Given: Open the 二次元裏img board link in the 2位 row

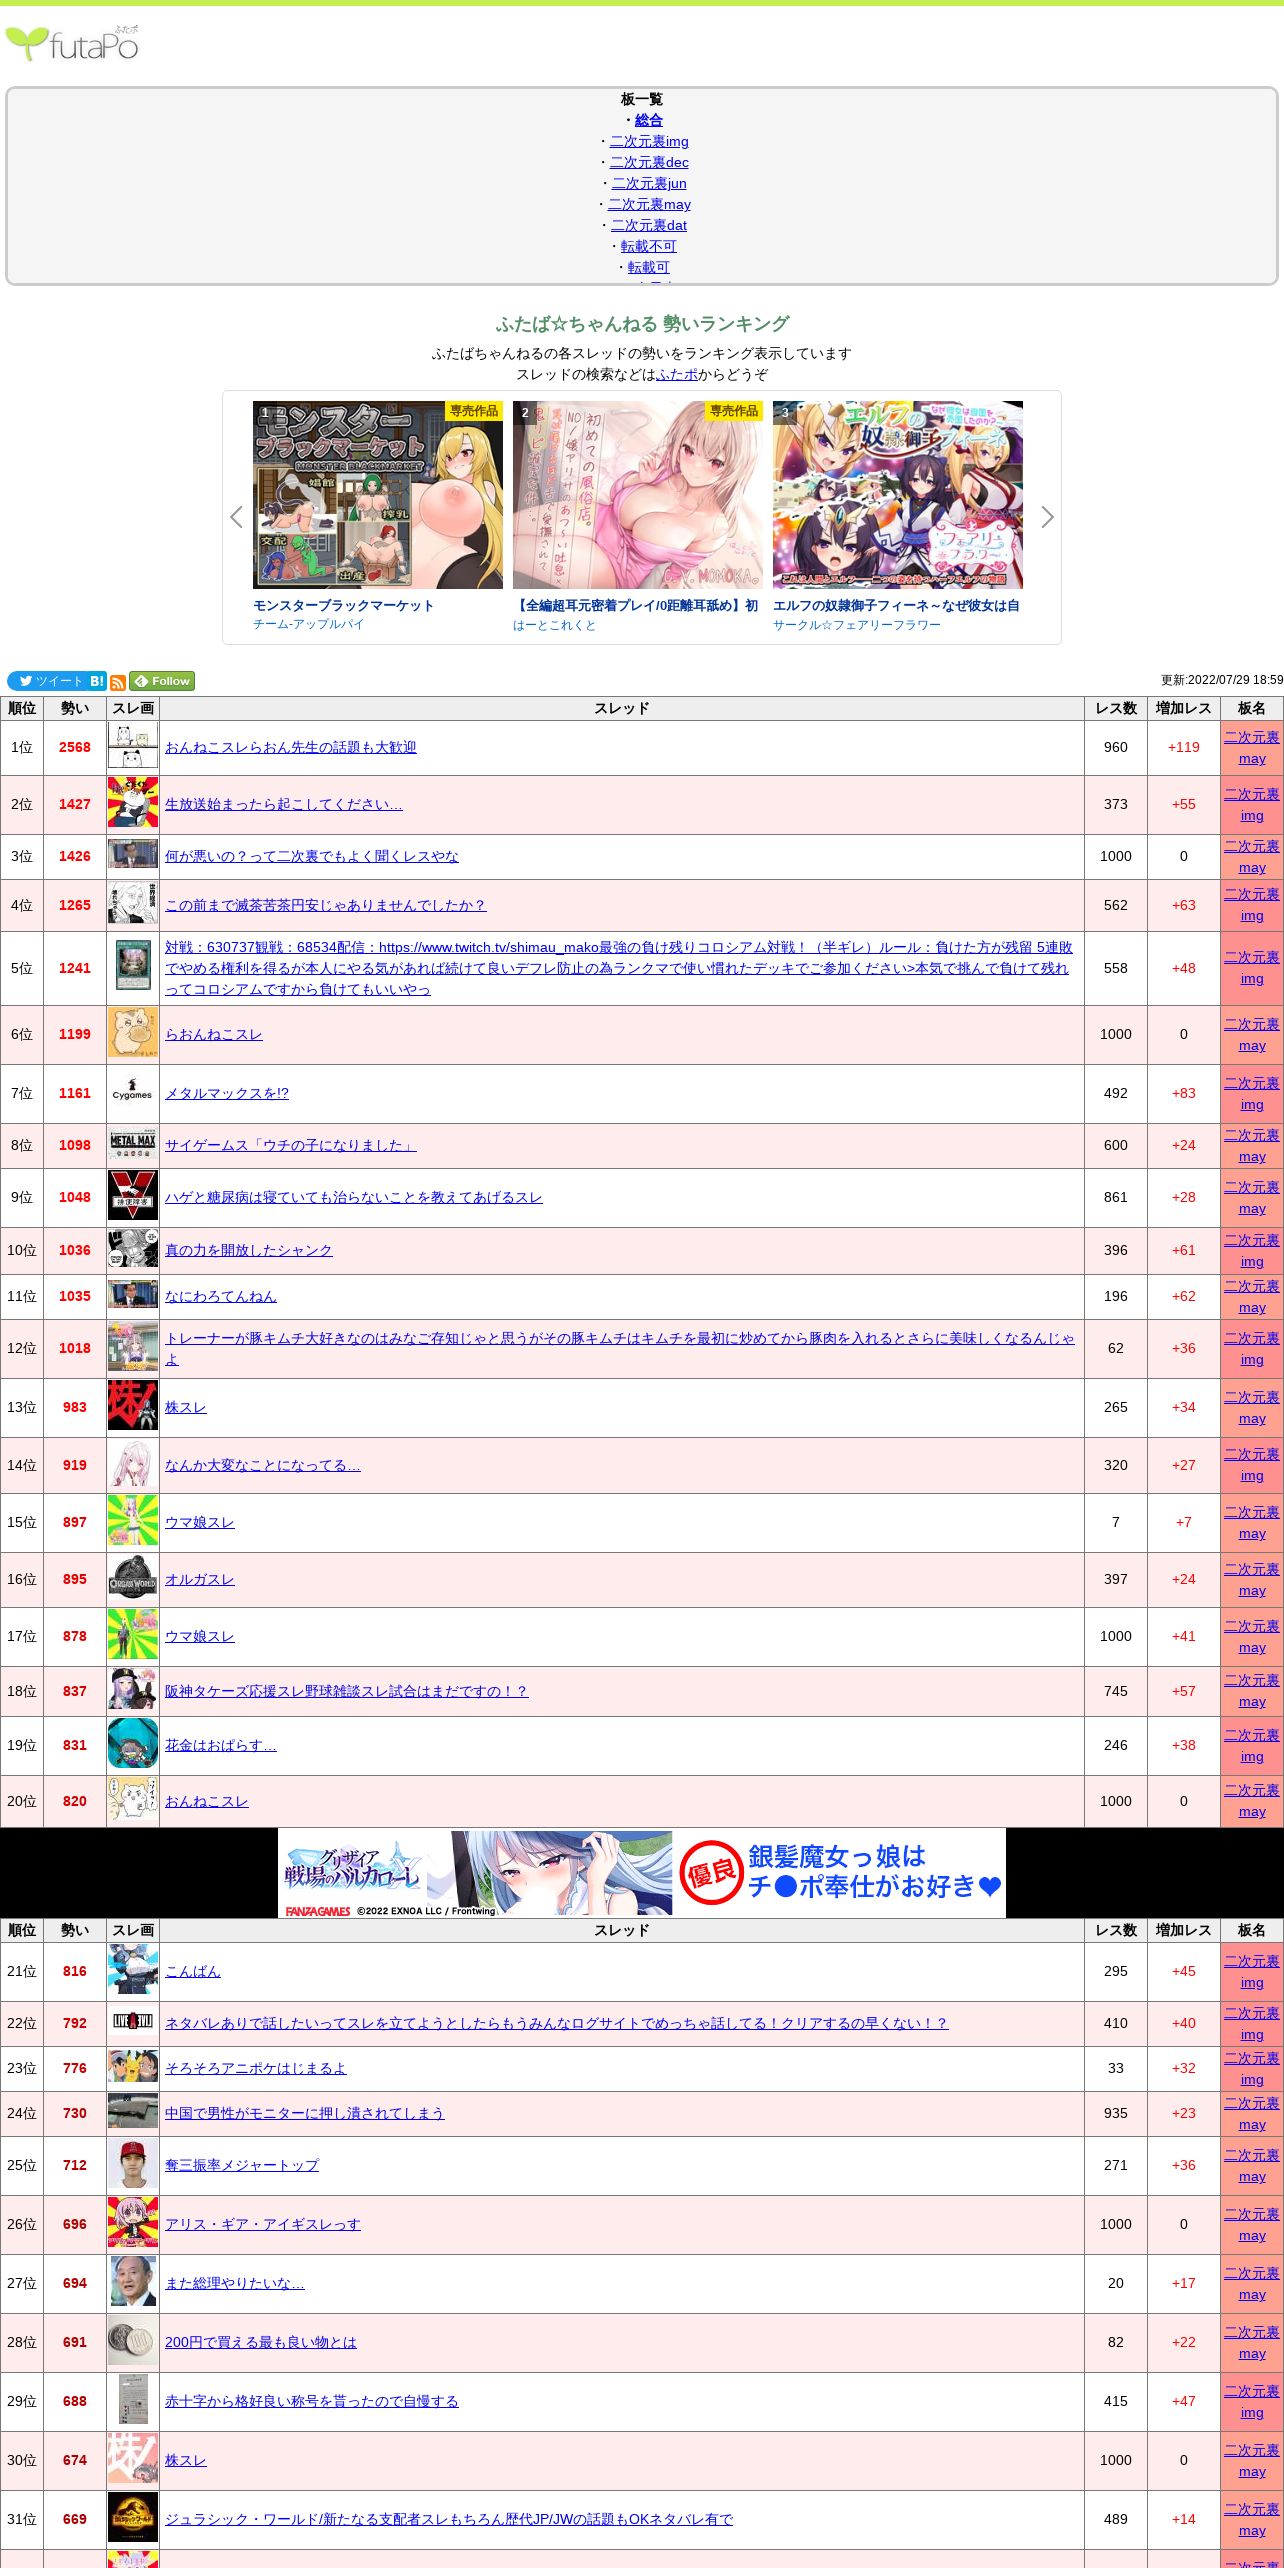Looking at the screenshot, I should (1252, 805).
